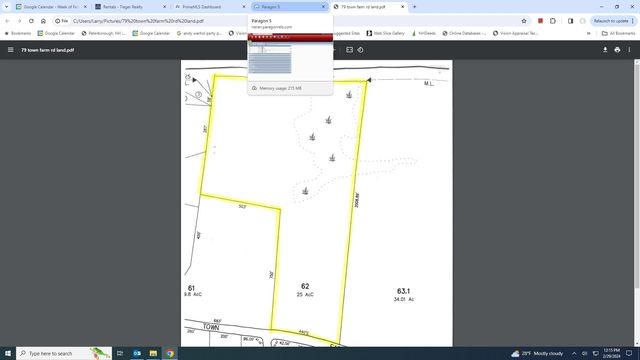Open the PDF sidebar menu icon

point(11,50)
